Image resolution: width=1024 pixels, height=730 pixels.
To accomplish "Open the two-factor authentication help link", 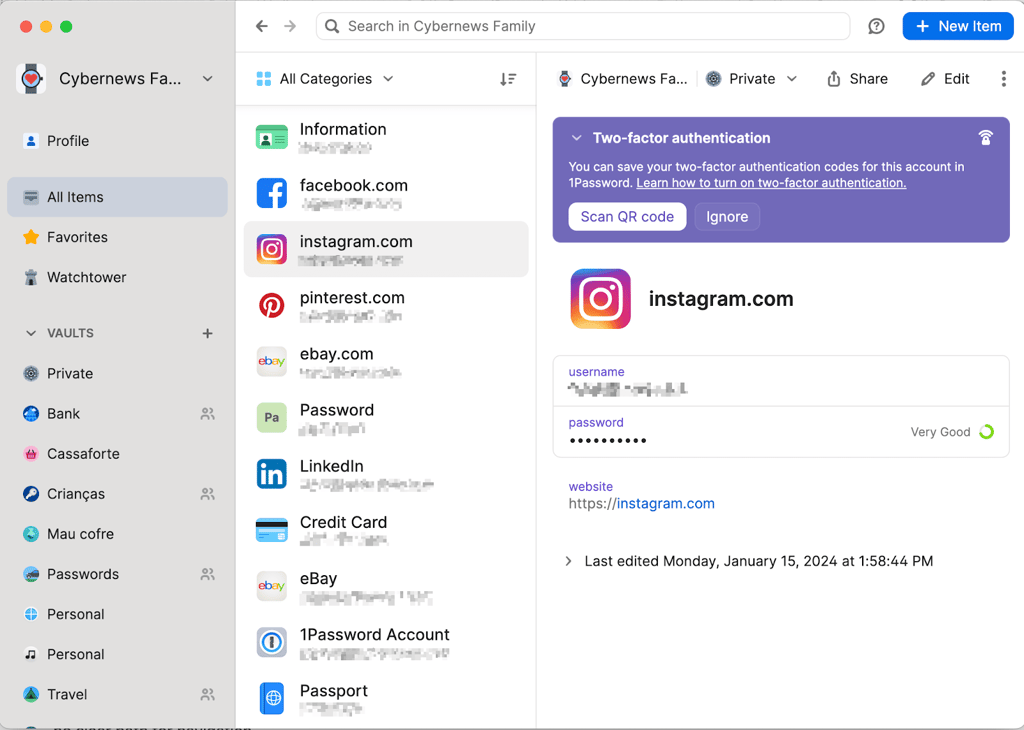I will pos(771,183).
